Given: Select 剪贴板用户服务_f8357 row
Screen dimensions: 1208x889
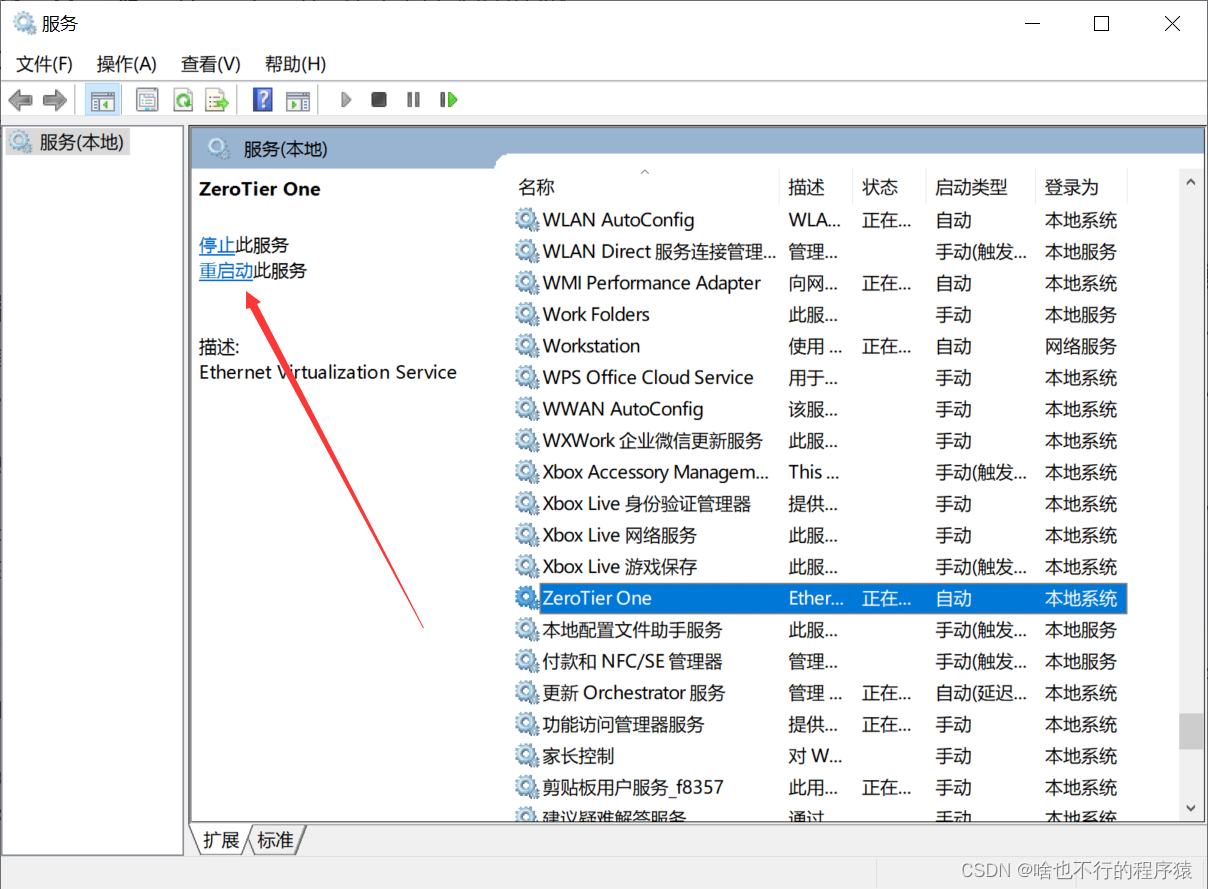Looking at the screenshot, I should click(x=820, y=787).
